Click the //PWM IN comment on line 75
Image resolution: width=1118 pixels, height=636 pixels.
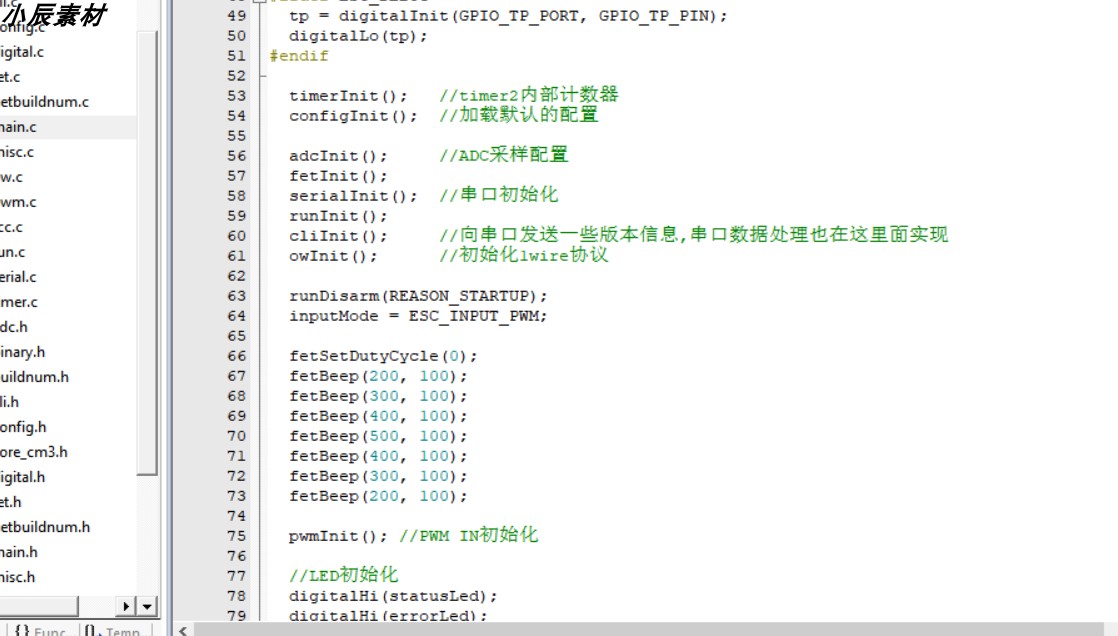[468, 535]
